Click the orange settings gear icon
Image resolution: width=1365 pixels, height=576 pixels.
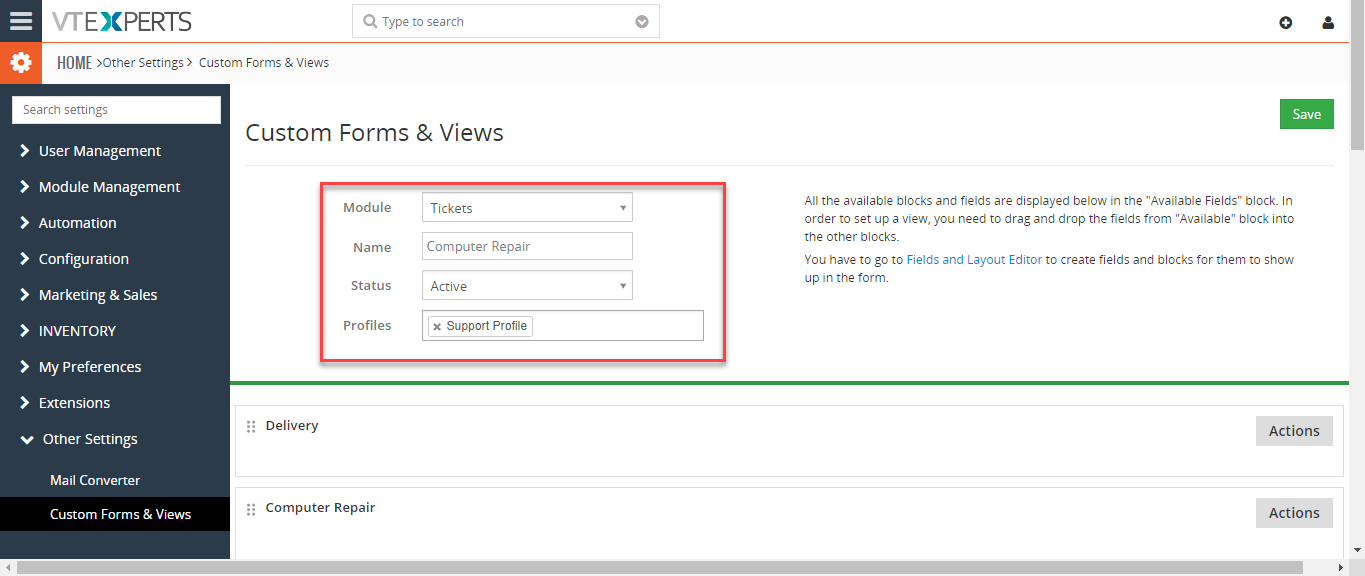[21, 63]
